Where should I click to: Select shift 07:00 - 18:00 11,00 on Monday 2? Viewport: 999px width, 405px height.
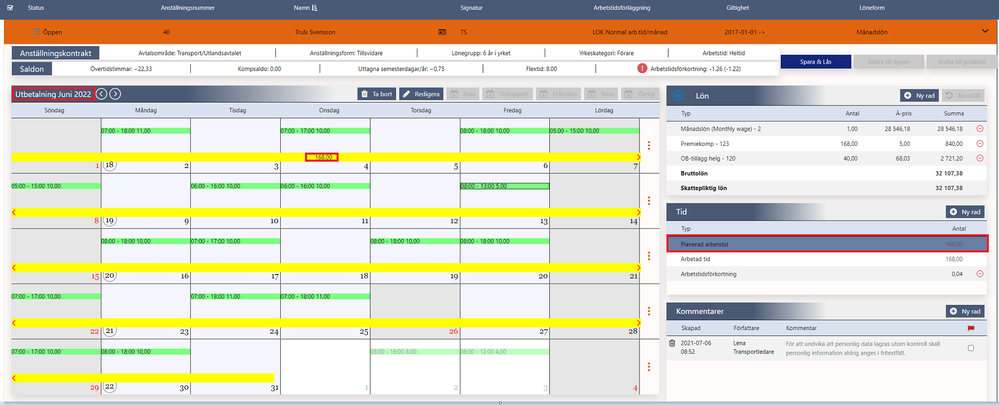[145, 131]
